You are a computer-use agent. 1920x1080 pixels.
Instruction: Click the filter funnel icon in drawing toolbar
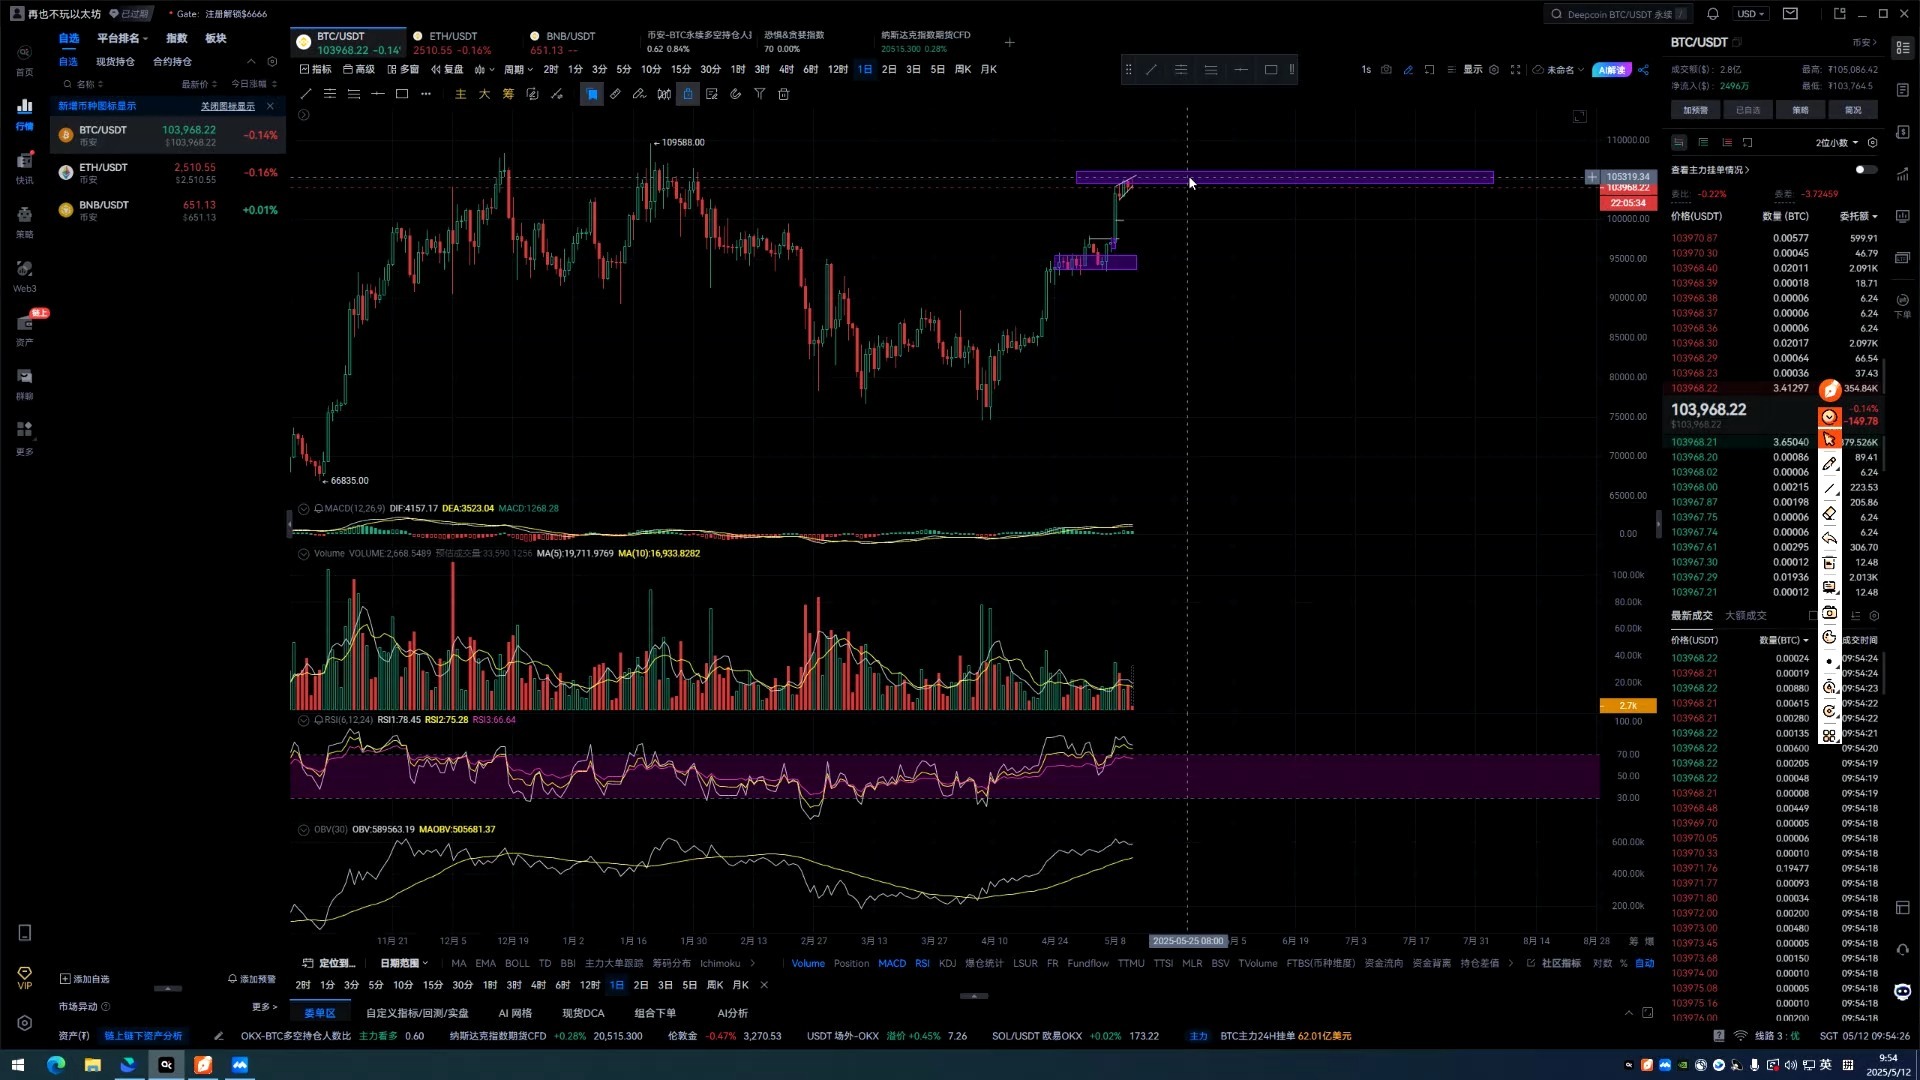(x=760, y=94)
